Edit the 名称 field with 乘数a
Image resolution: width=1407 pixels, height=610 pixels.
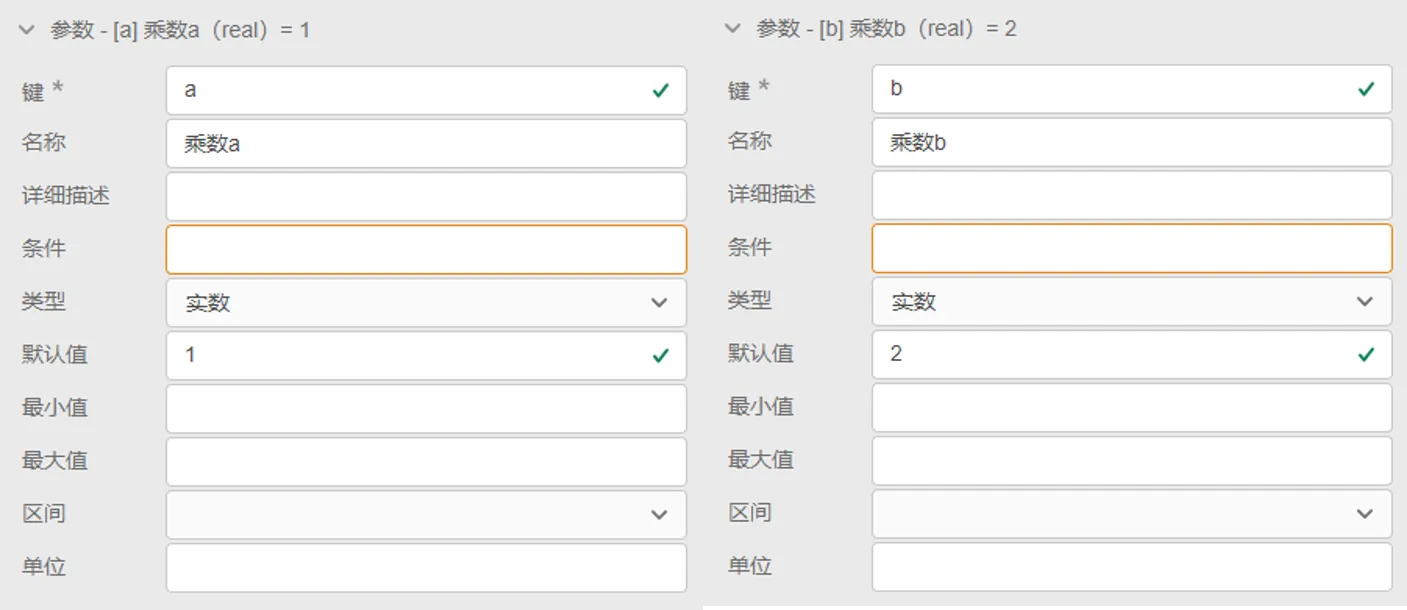tap(426, 143)
